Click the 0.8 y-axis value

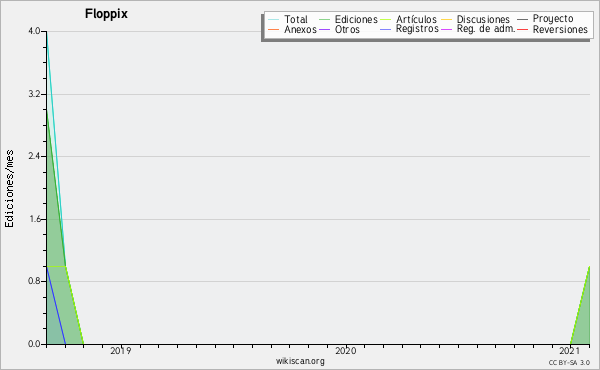coord(34,281)
